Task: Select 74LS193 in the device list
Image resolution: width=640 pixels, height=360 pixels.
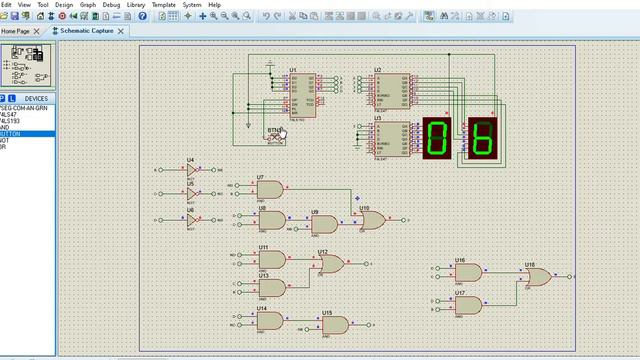Action: click(27, 121)
